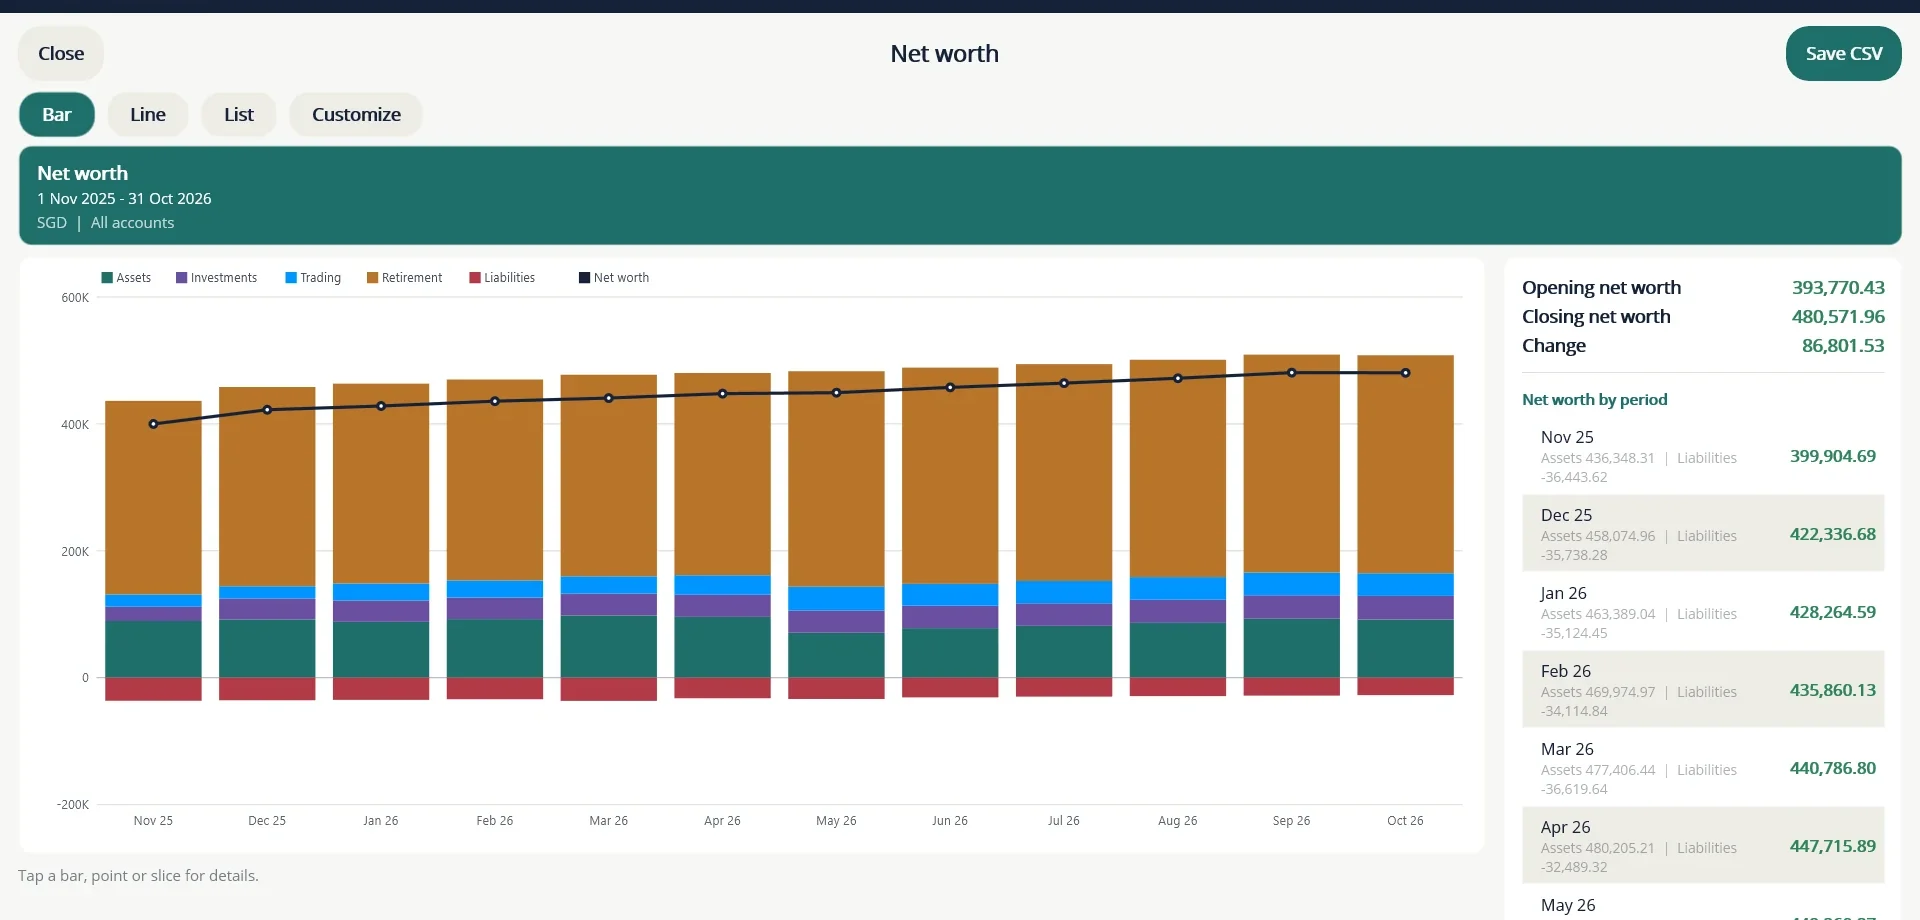The image size is (1920, 920).
Task: Click the Closing net worth value 480,571.96
Action: coord(1838,317)
